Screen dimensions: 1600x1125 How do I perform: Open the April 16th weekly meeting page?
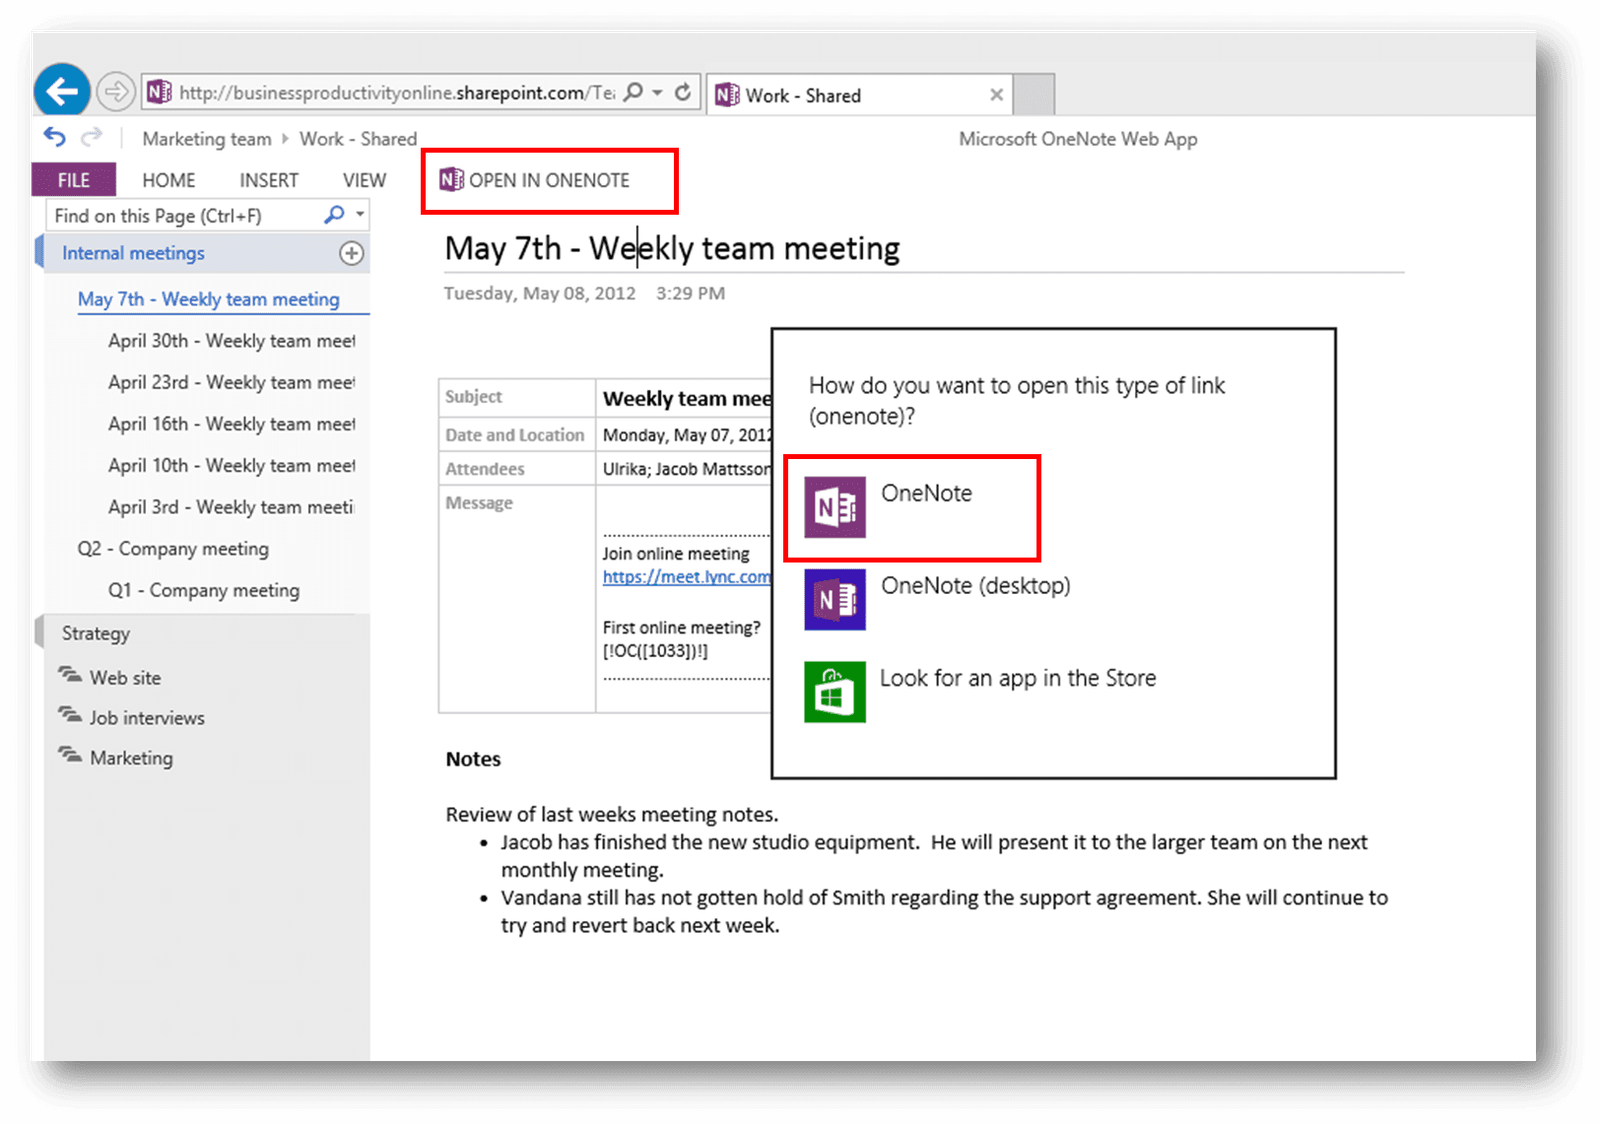[x=232, y=424]
